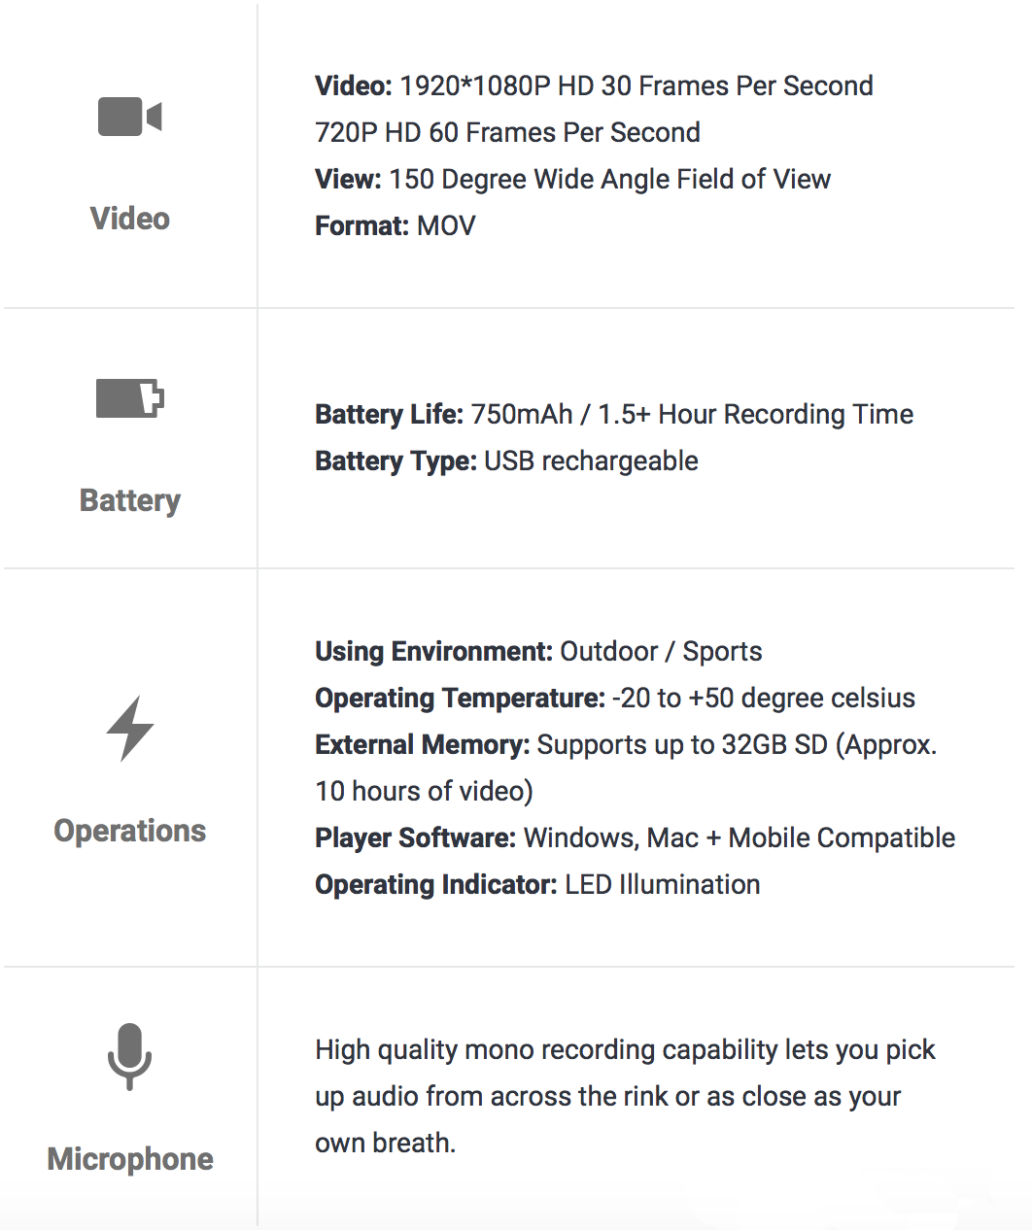1032x1230 pixels.
Task: Click the 720P HD 60 Frames text
Action: pyautogui.click(x=508, y=132)
